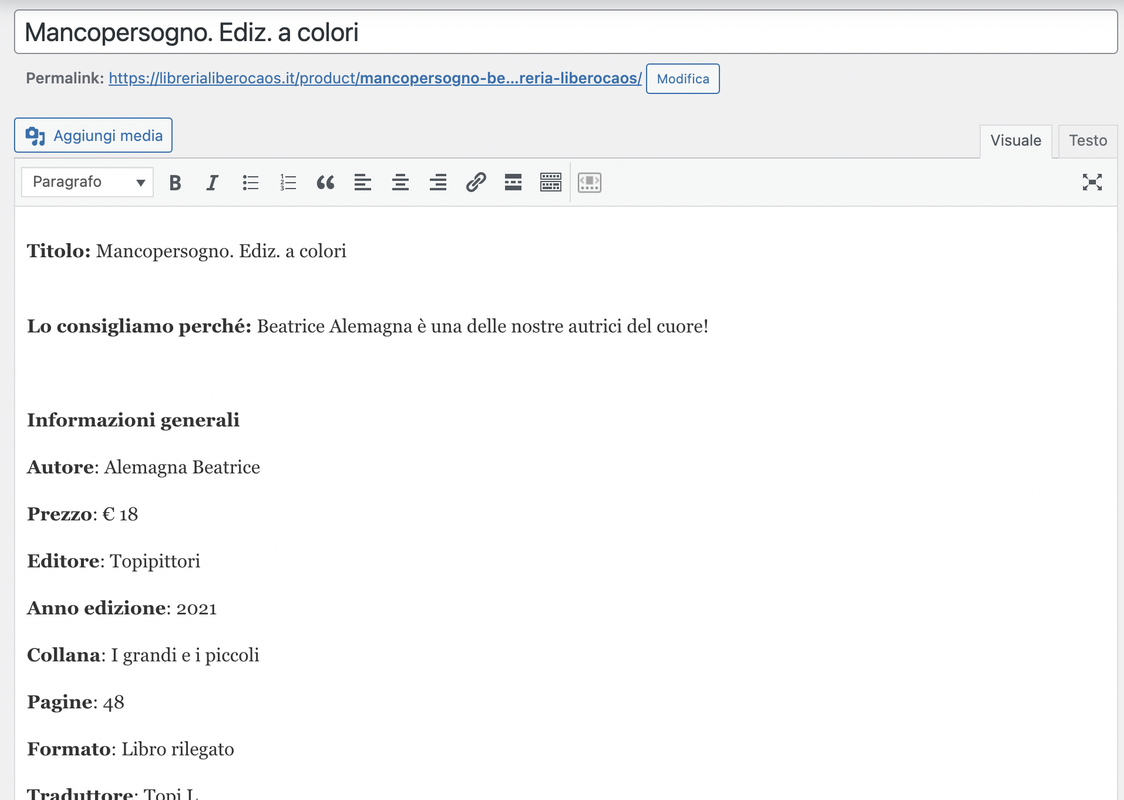Click Modifica to edit the permalink

[x=682, y=79]
